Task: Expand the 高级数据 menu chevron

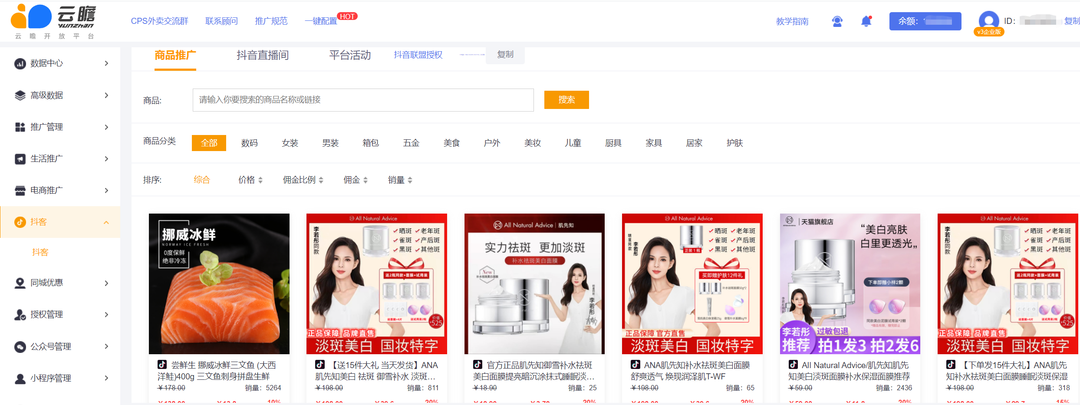Action: coord(106,95)
